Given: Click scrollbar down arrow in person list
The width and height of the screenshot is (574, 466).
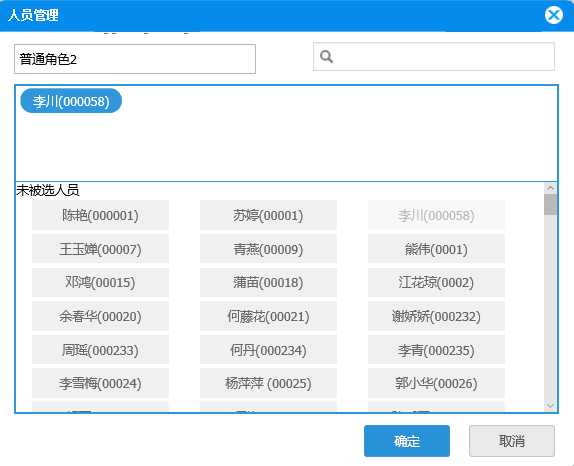Looking at the screenshot, I should (550, 406).
